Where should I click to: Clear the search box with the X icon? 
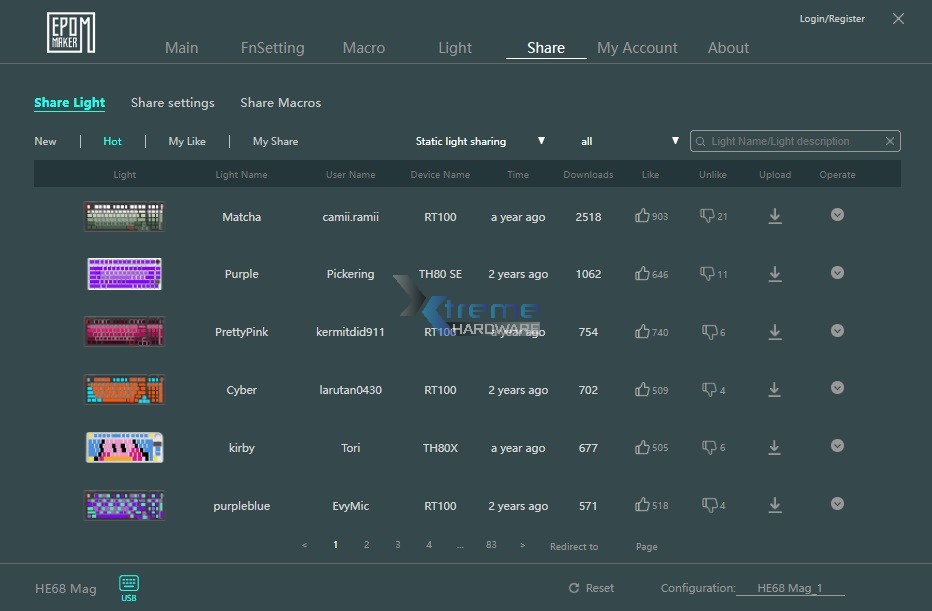889,141
